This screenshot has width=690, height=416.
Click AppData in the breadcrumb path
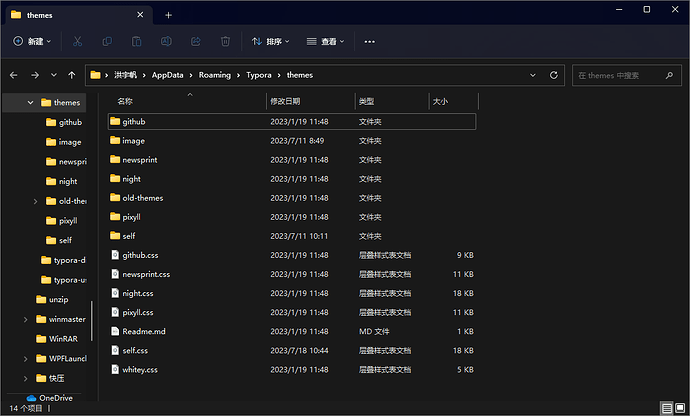[x=167, y=75]
